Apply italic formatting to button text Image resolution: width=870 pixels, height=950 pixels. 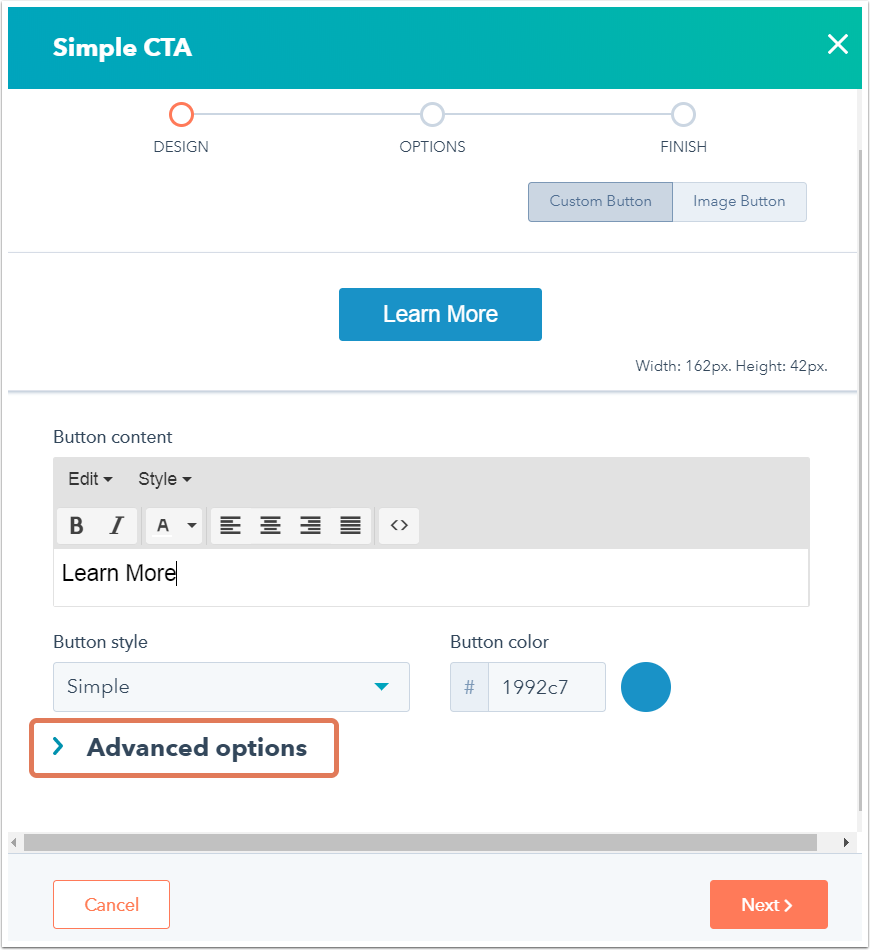(117, 526)
